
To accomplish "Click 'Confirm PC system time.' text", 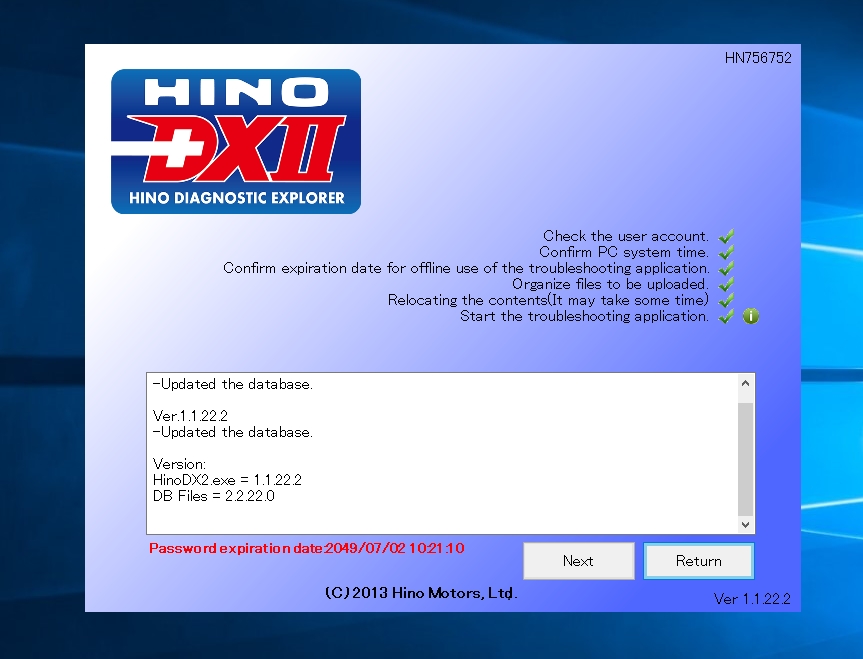I will (624, 252).
